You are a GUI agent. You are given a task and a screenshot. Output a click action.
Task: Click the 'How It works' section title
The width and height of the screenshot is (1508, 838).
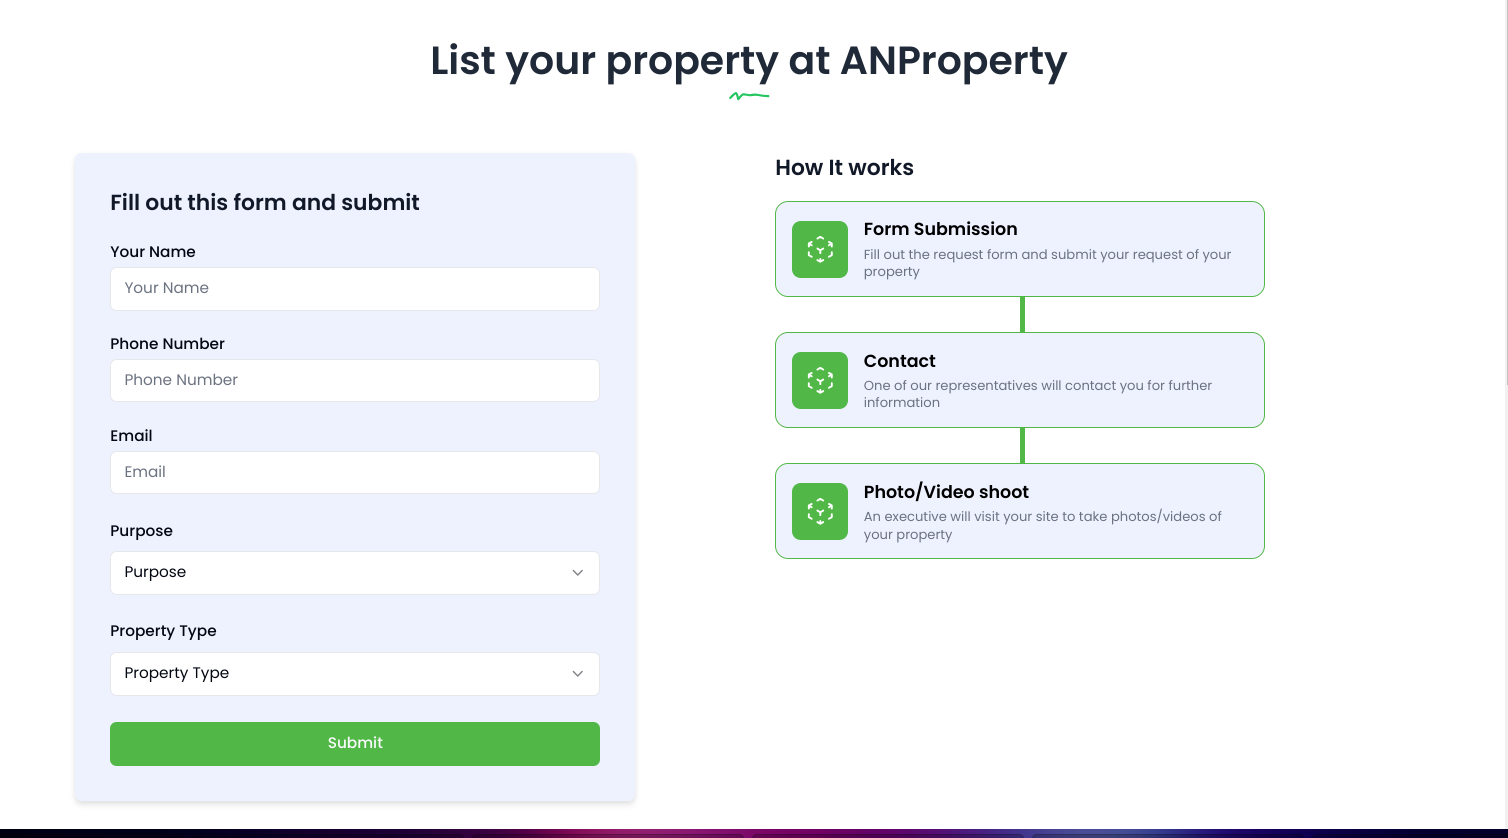(844, 167)
